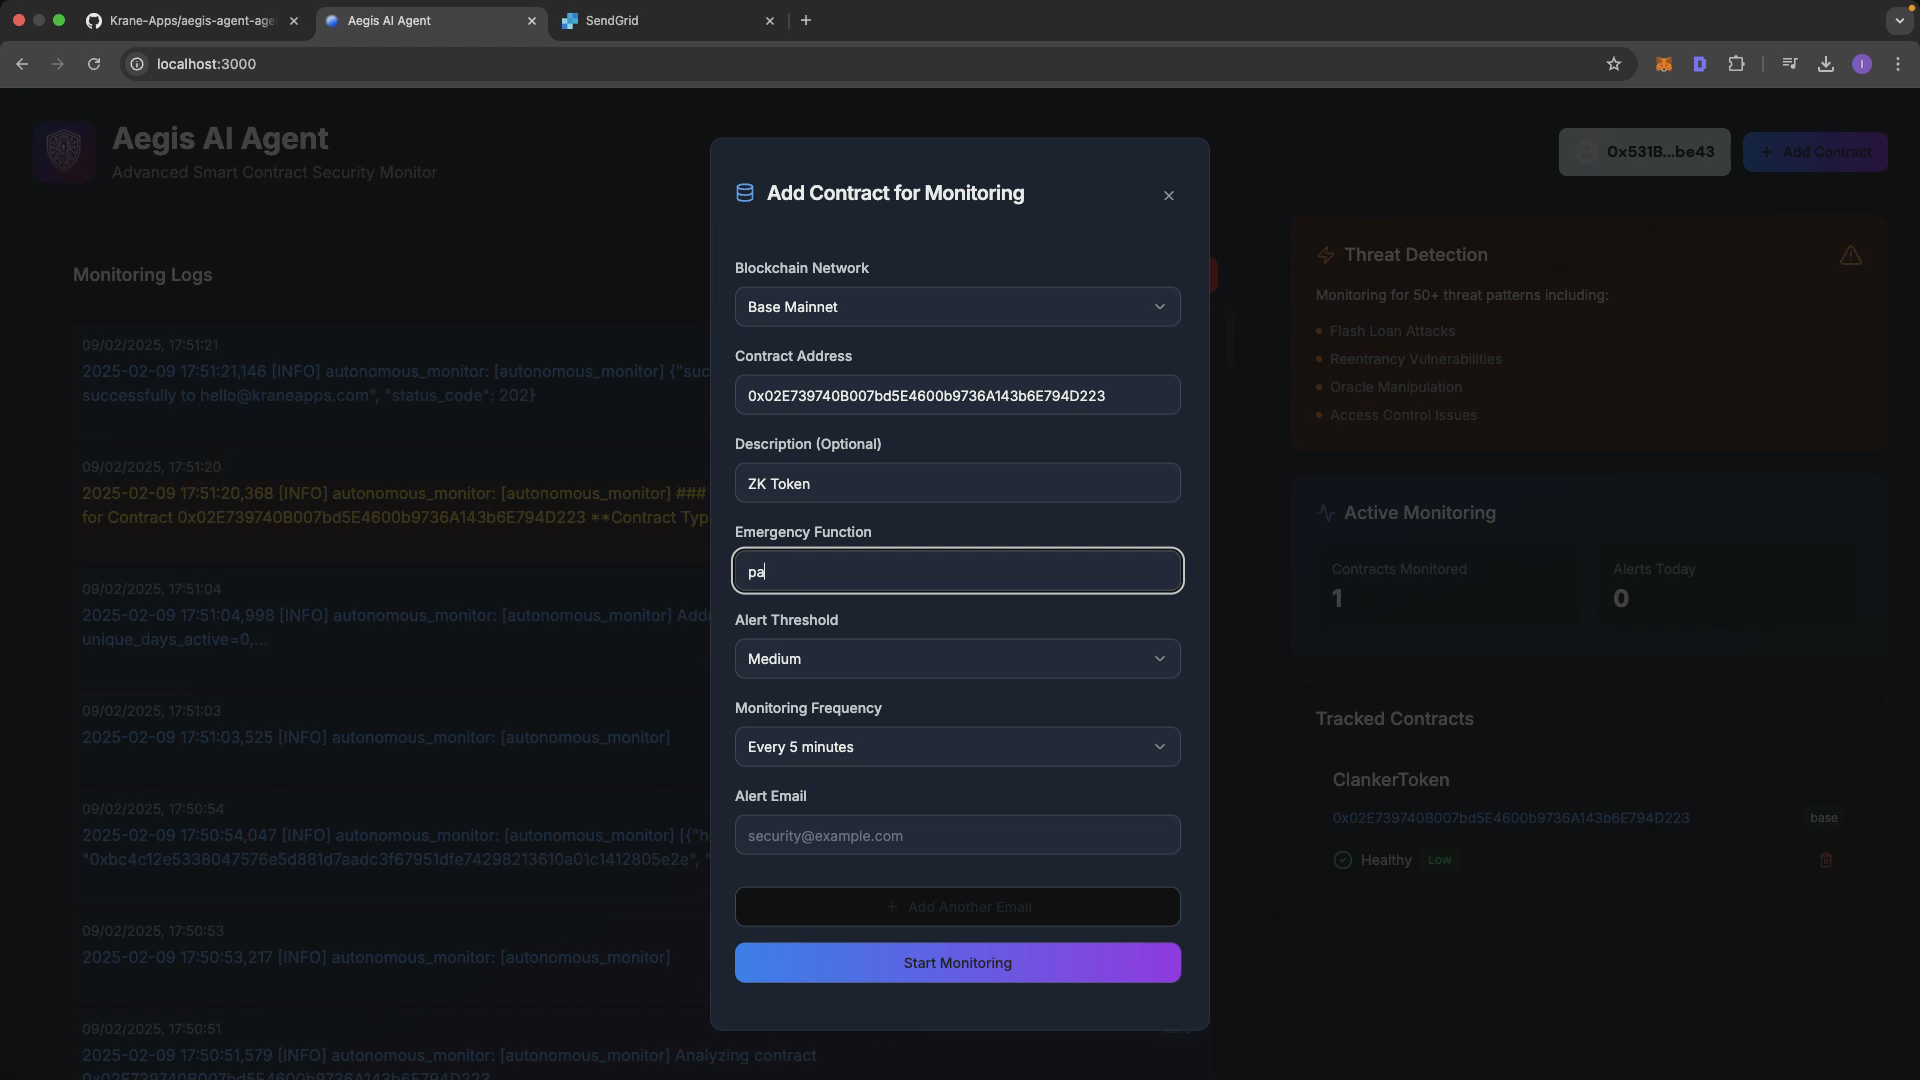Click the Monitoring Logs heading
Screen dimensions: 1920x1080
[x=142, y=275]
